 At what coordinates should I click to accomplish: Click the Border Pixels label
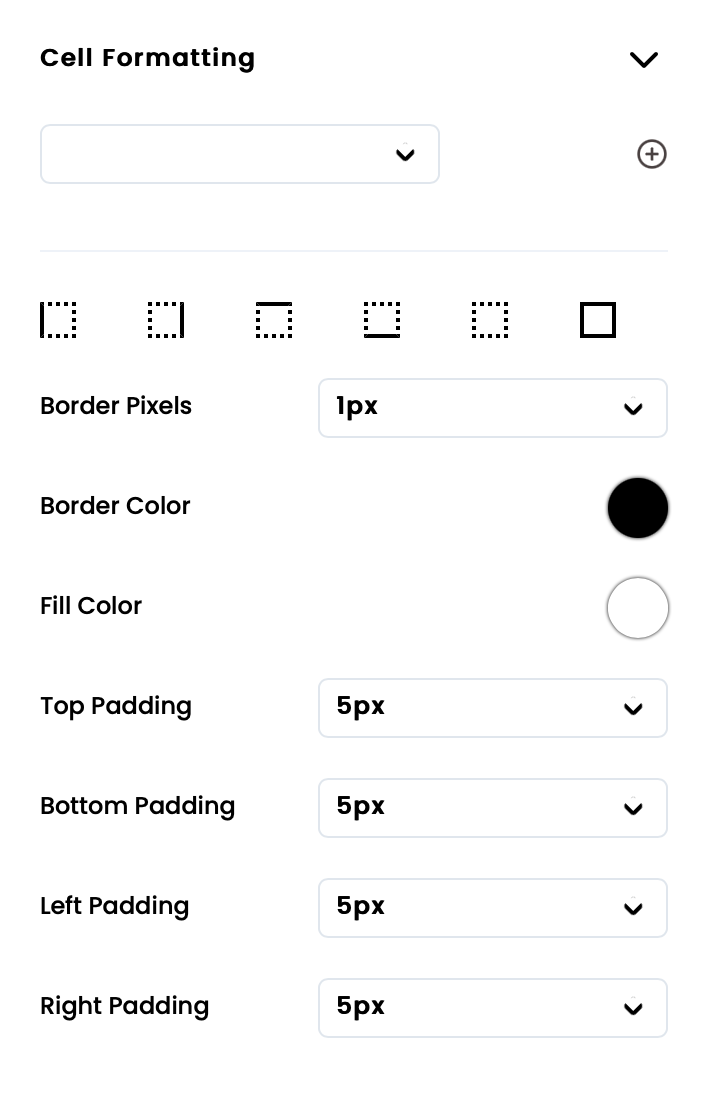tap(116, 406)
